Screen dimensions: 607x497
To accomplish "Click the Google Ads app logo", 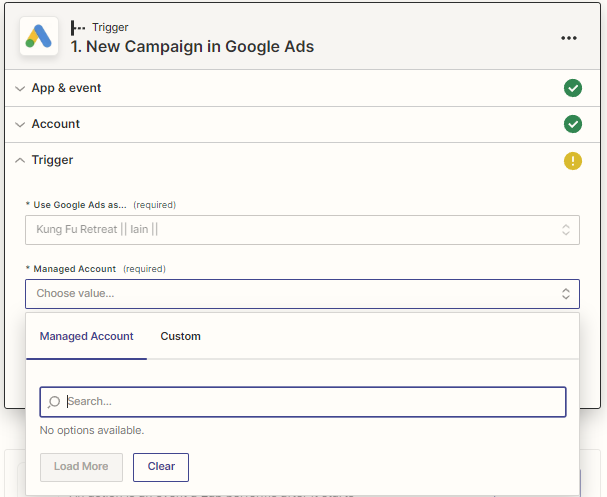I will tap(39, 36).
